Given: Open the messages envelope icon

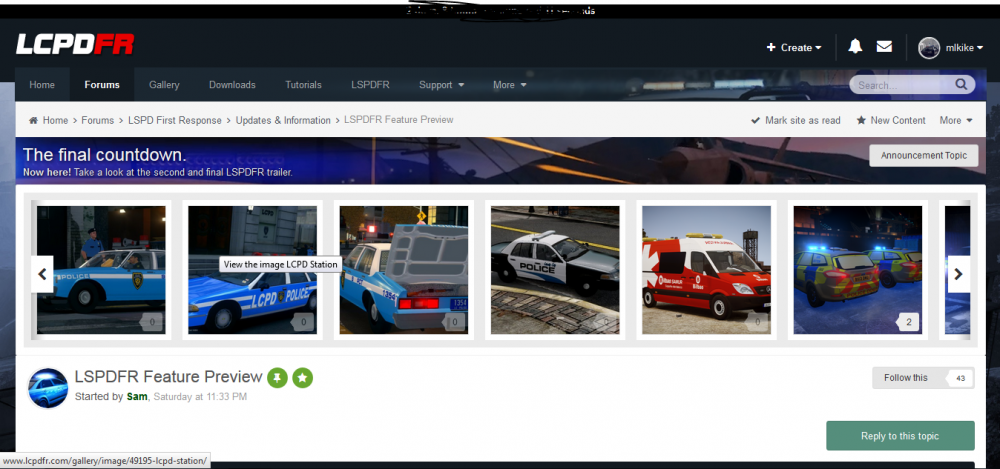Looking at the screenshot, I should point(884,47).
